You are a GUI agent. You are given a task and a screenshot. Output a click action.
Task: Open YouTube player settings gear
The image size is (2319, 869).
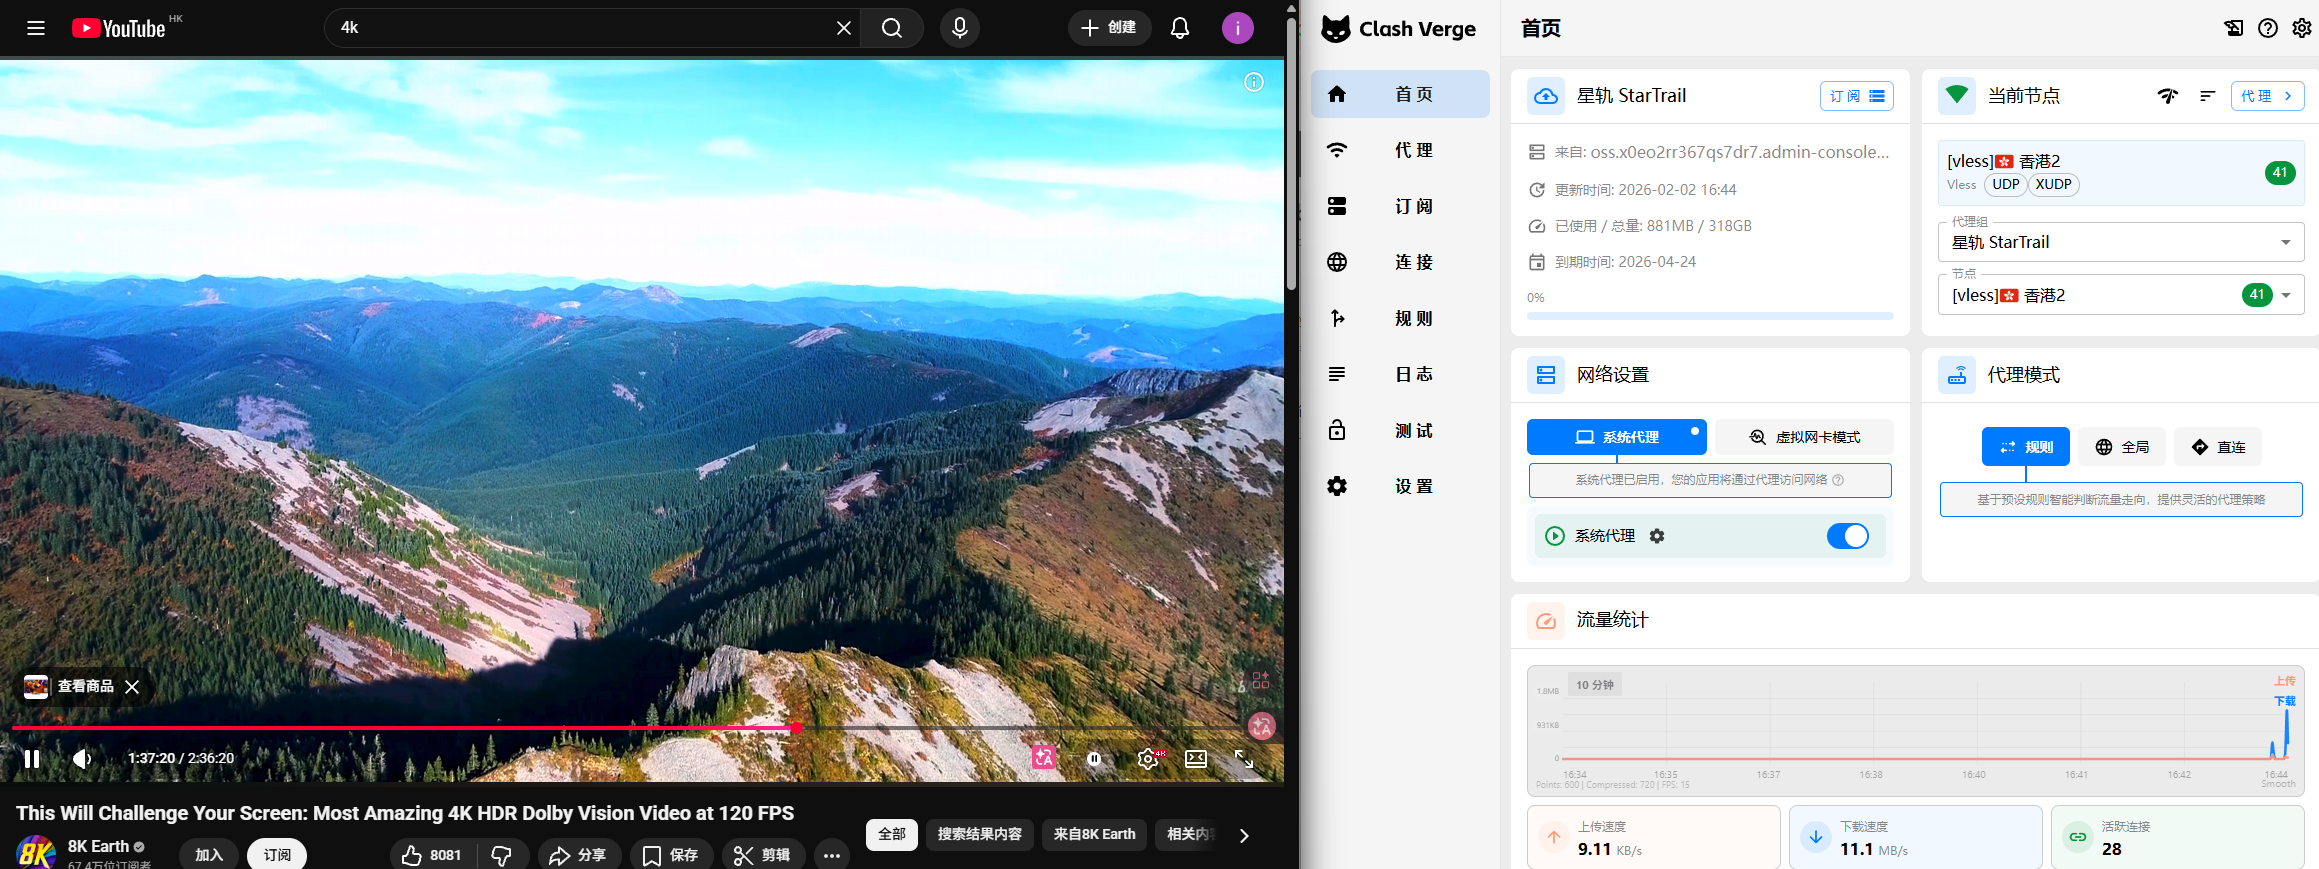[1148, 759]
